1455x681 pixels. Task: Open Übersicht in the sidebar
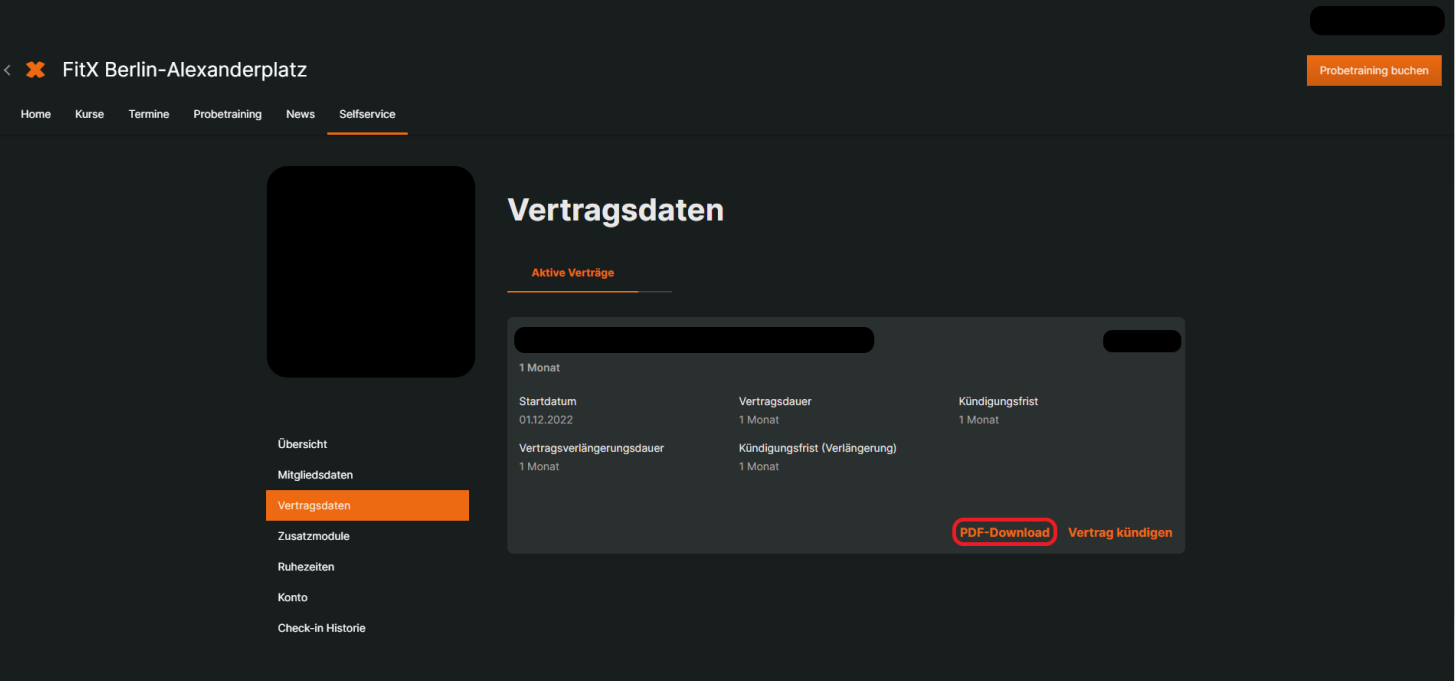tap(302, 444)
